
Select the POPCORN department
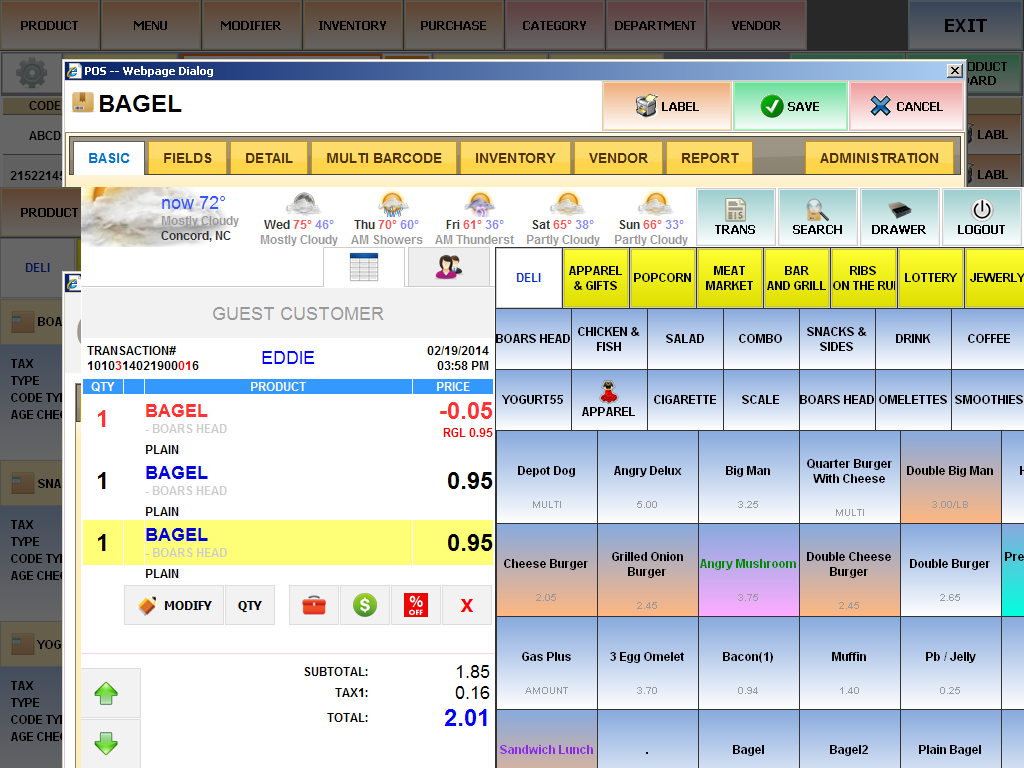coord(662,278)
